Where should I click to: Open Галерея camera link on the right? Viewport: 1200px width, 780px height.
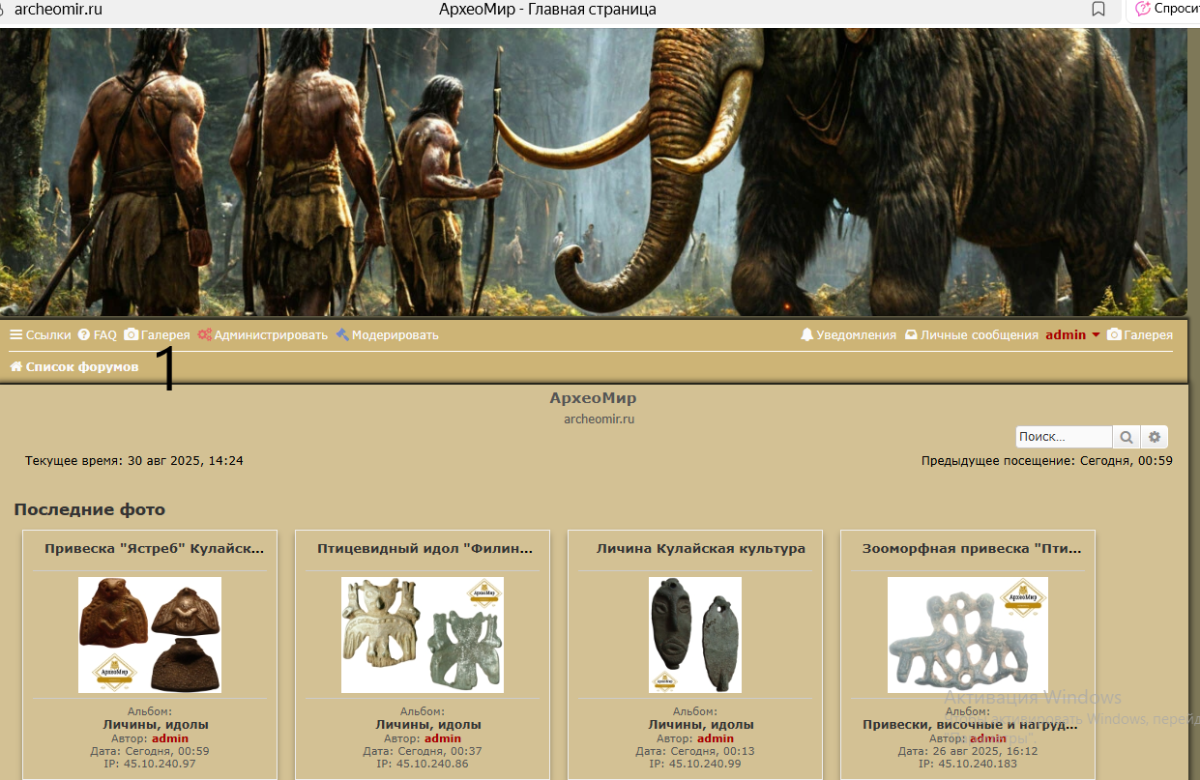click(x=1140, y=335)
